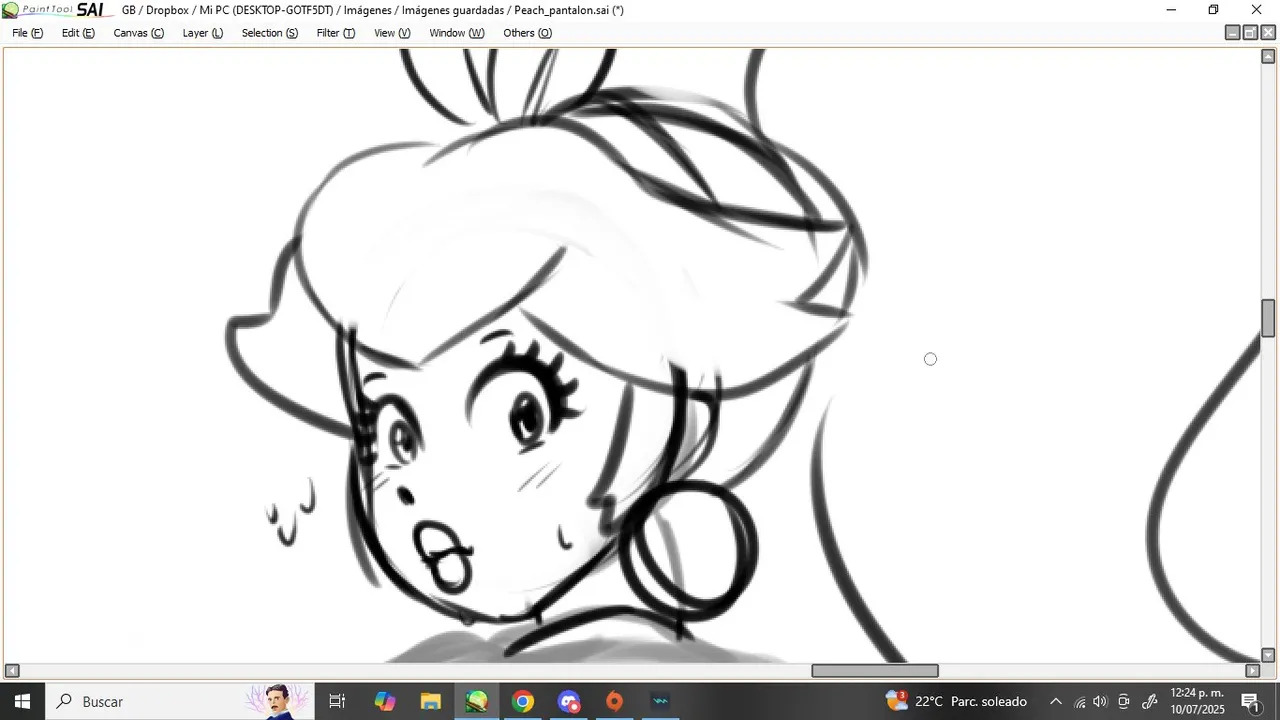Click the horizontal scrollbar left arrow

pyautogui.click(x=12, y=671)
